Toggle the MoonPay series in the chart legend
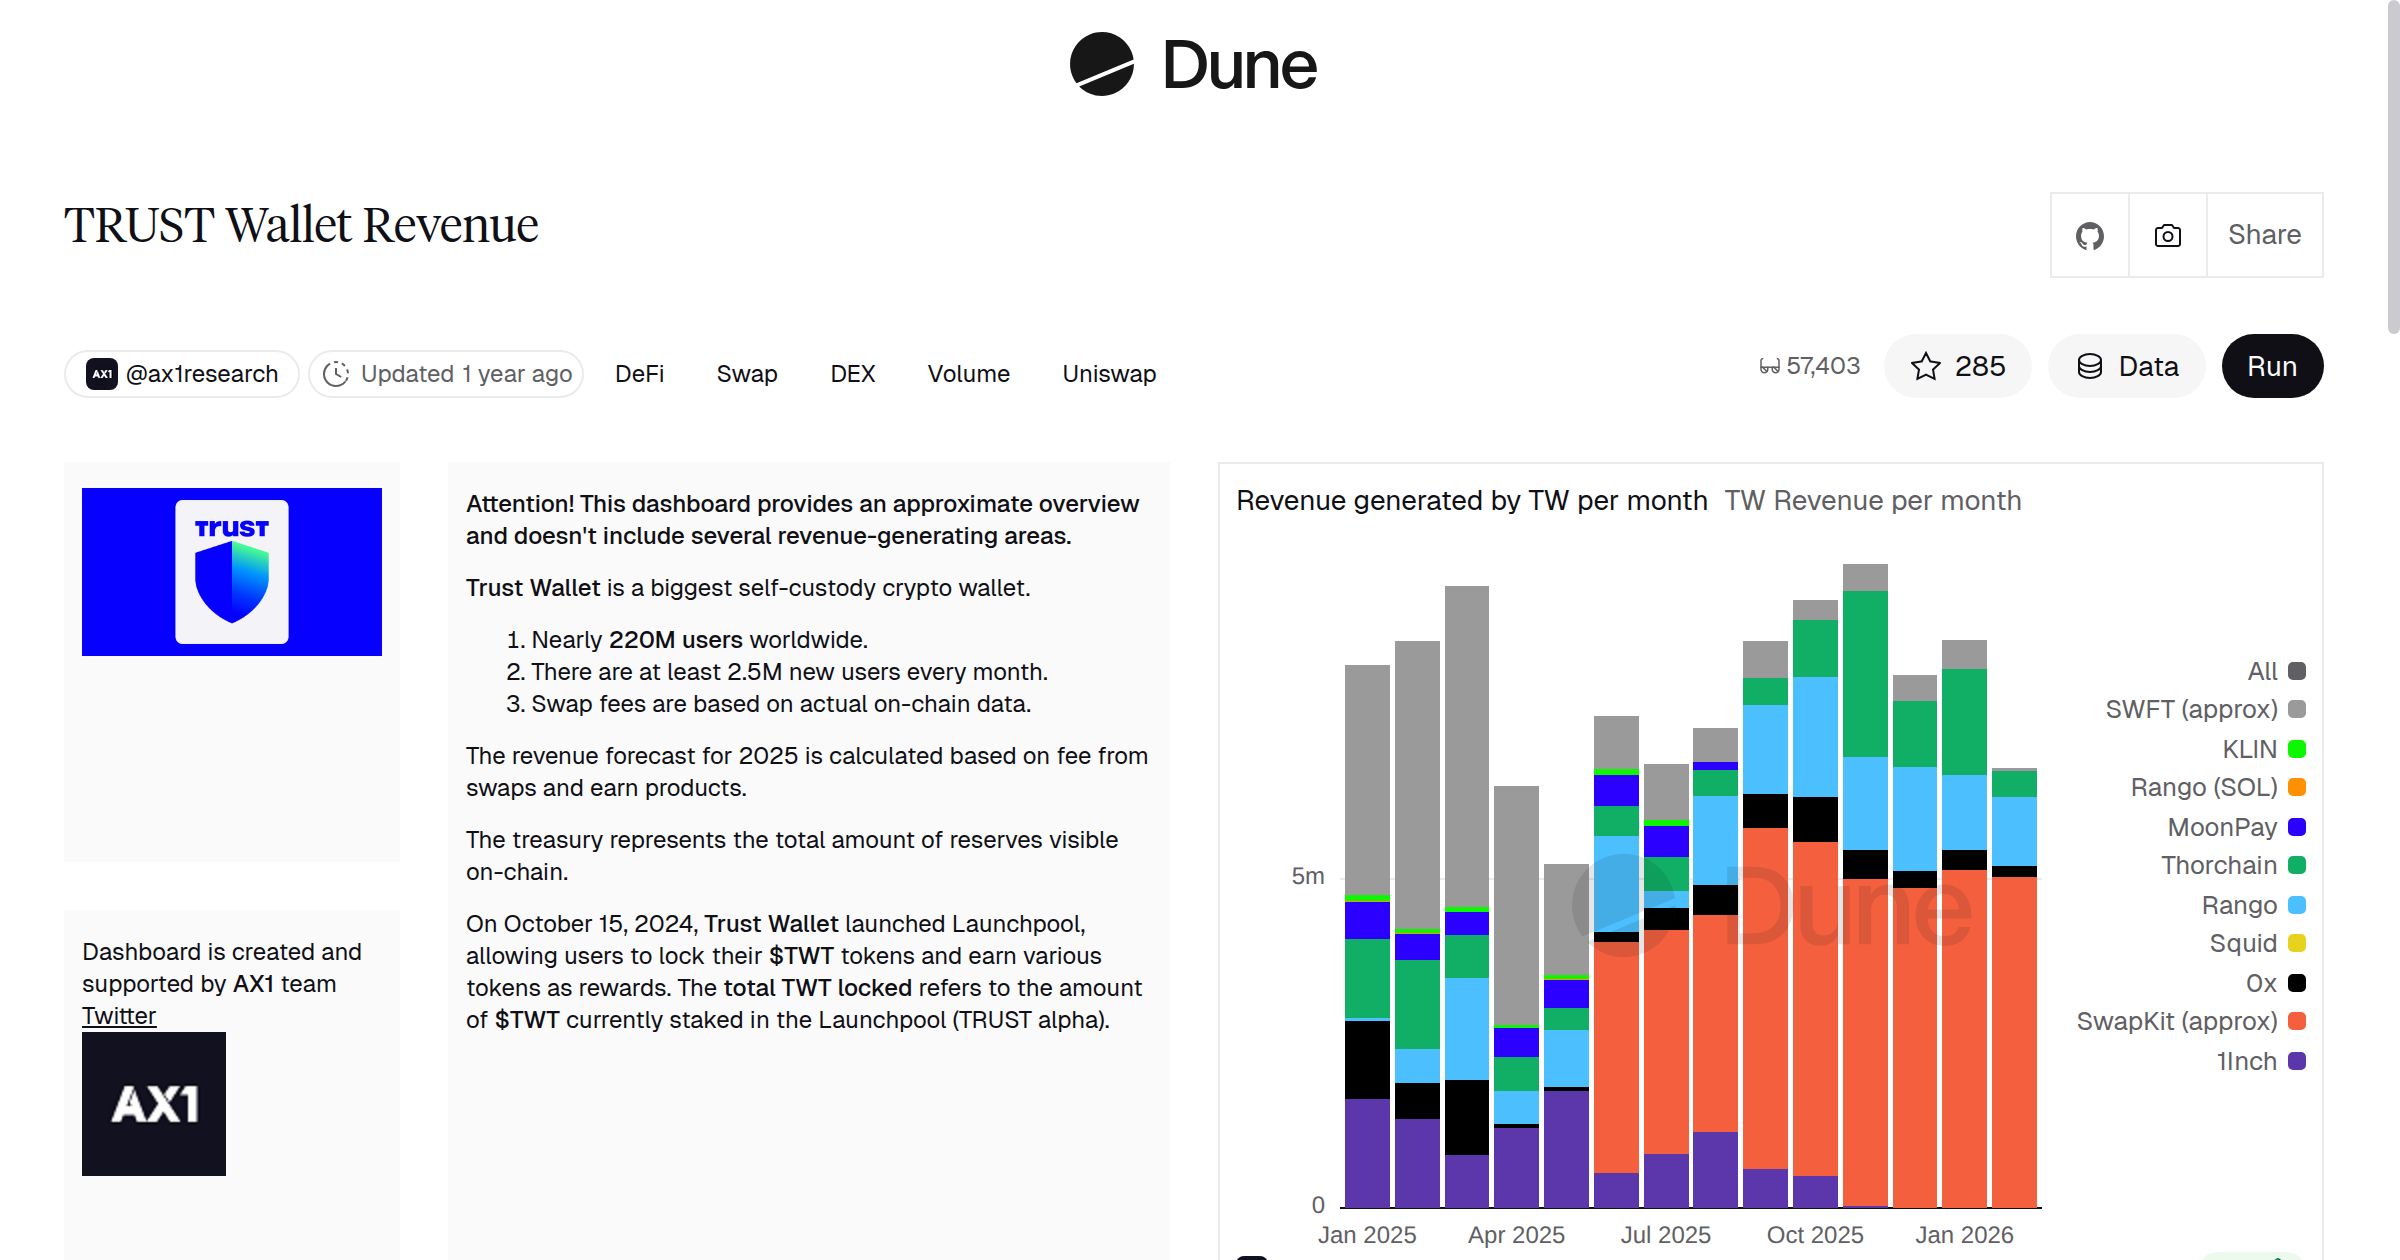The height and width of the screenshot is (1260, 2400). pos(2221,826)
